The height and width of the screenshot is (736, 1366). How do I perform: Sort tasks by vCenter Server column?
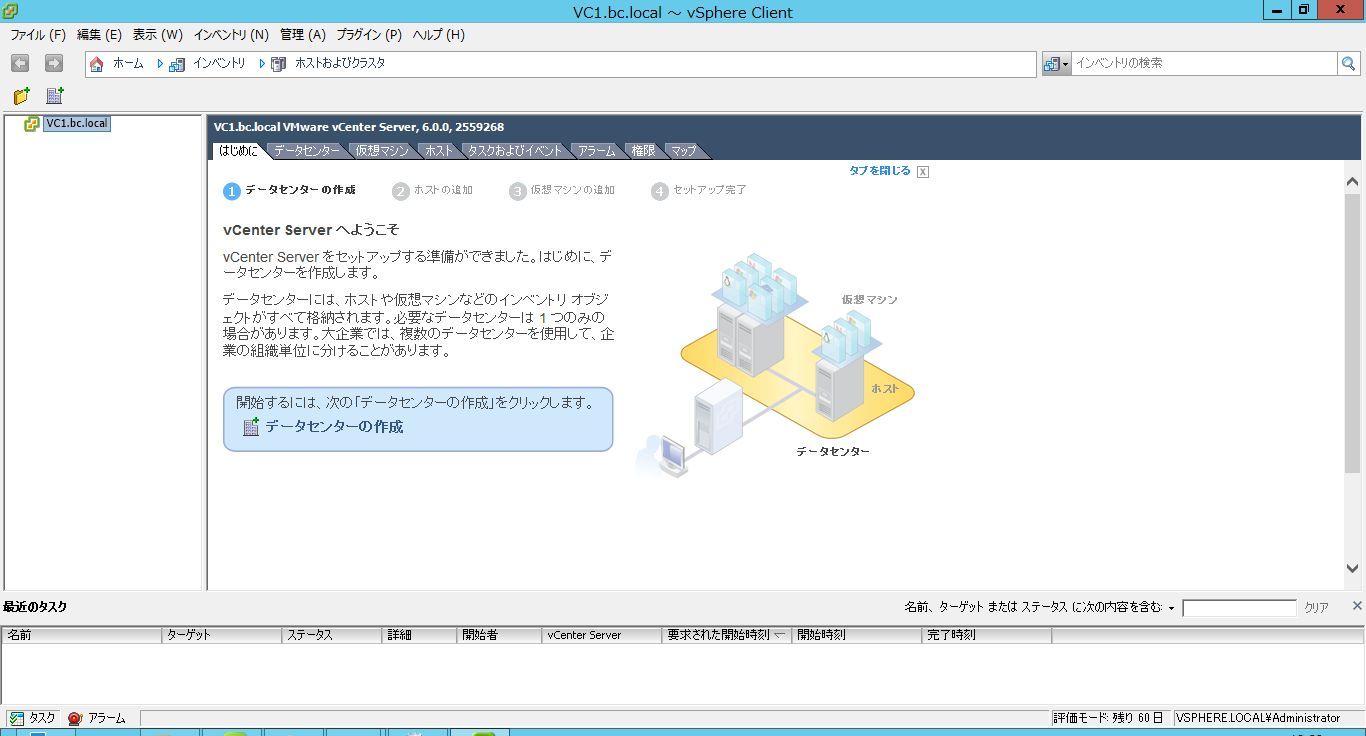point(602,635)
